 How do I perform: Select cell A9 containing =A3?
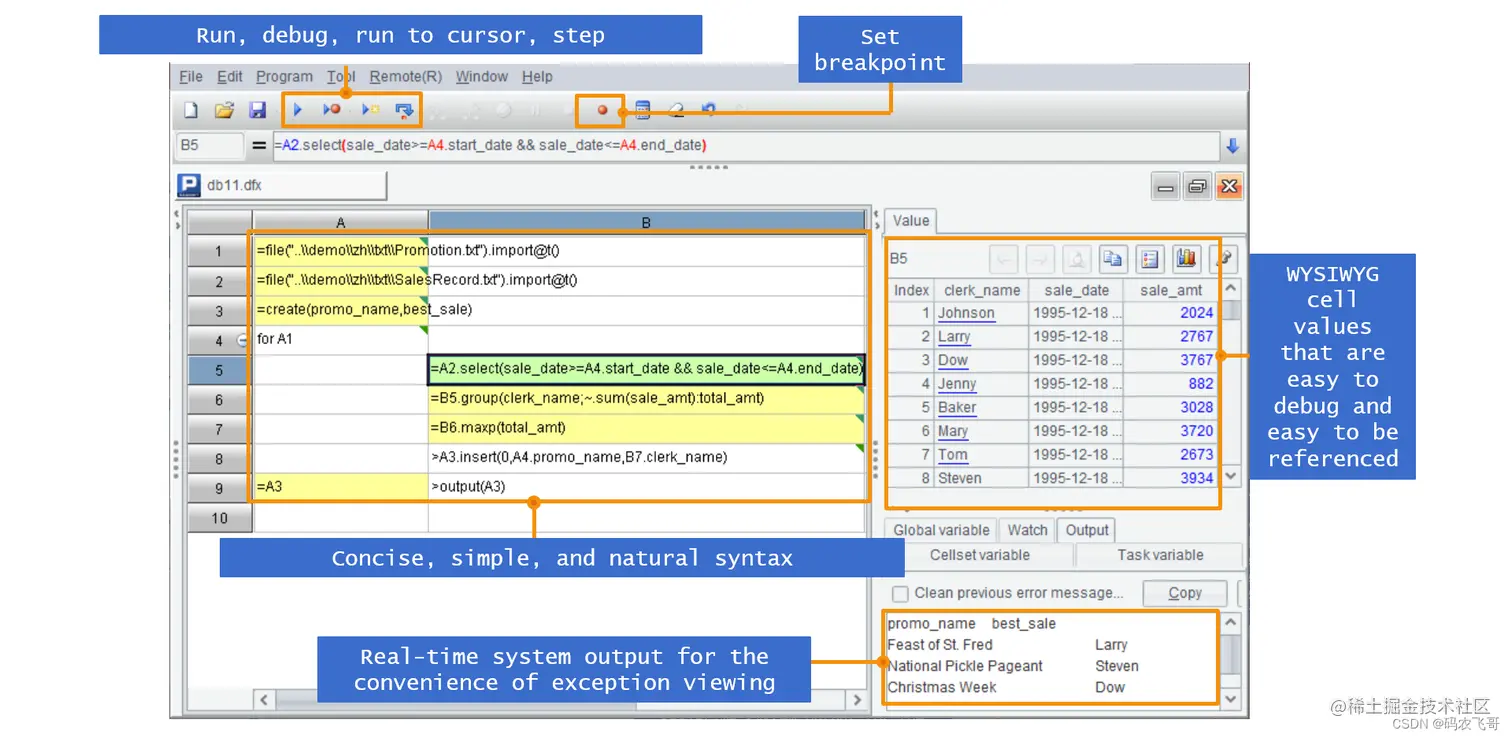[340, 487]
